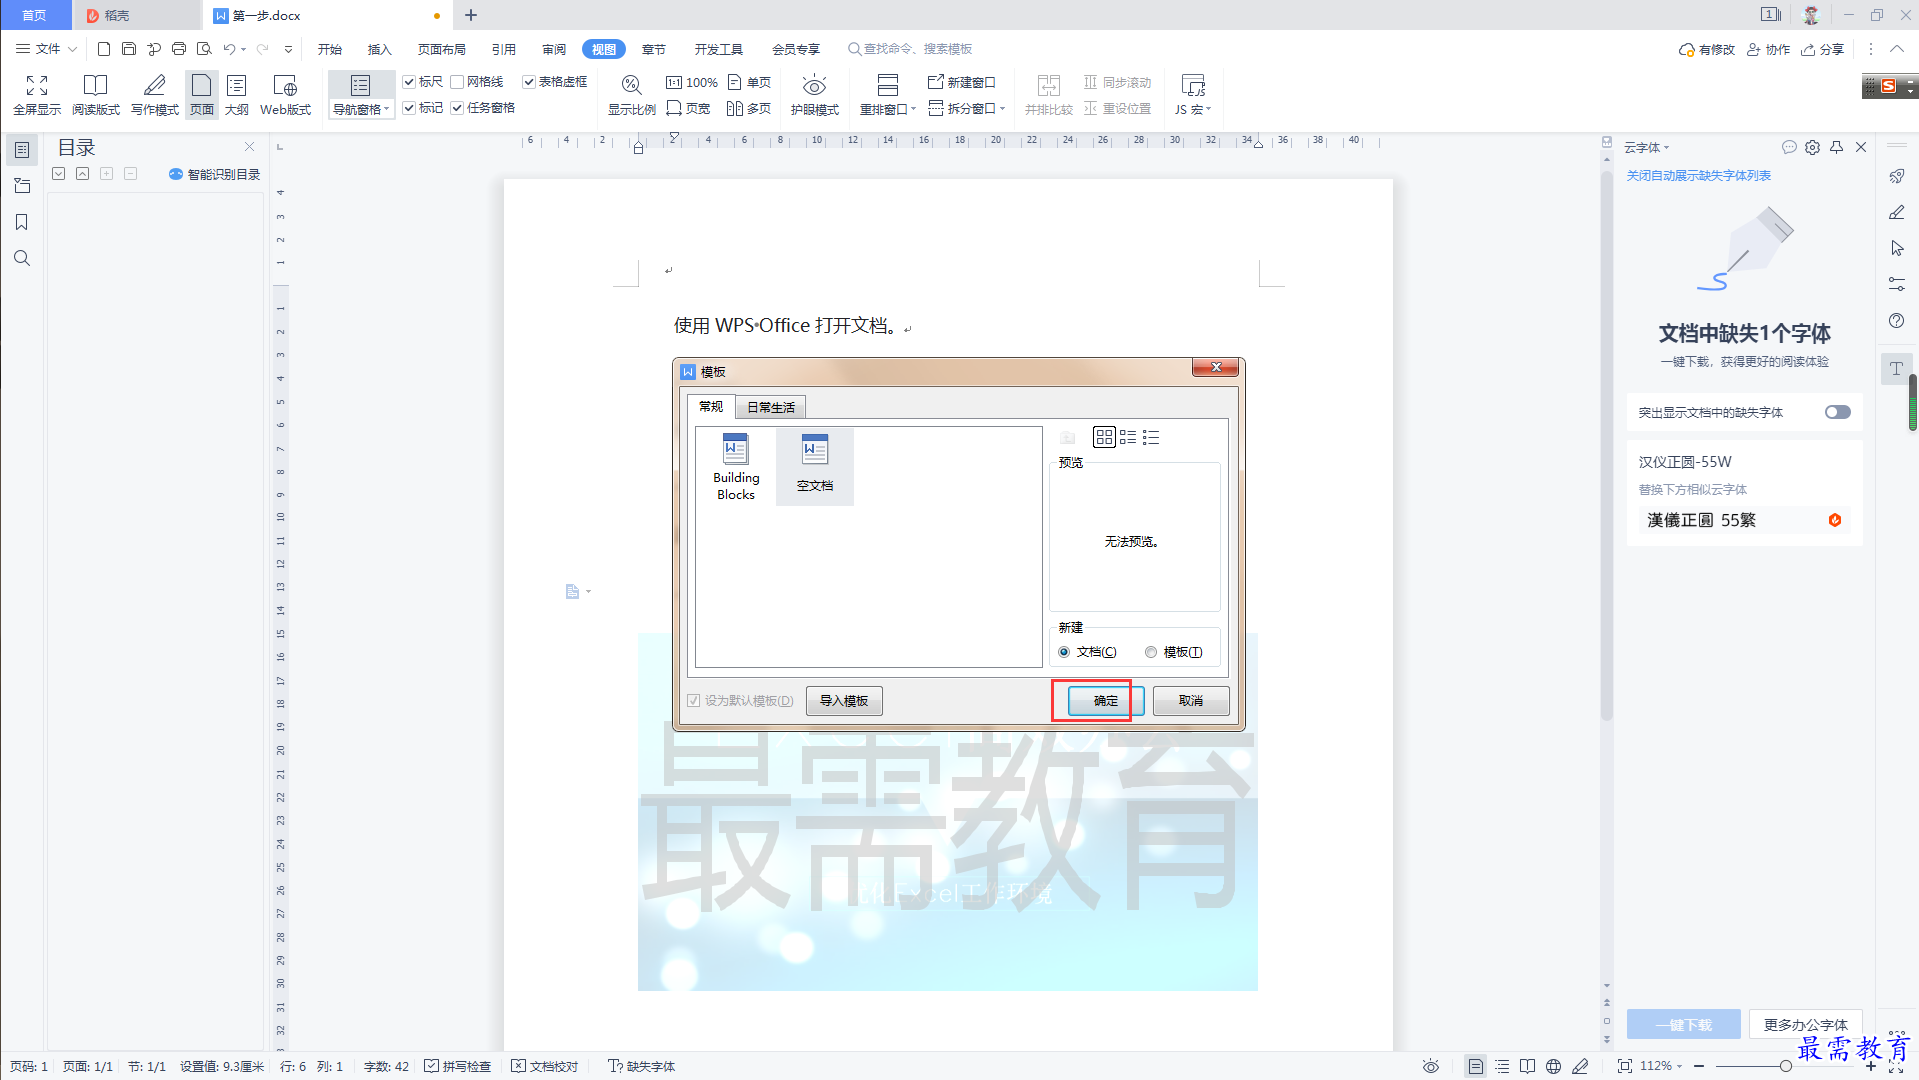Switch to reading layout view
1919x1080 pixels.
(x=95, y=95)
